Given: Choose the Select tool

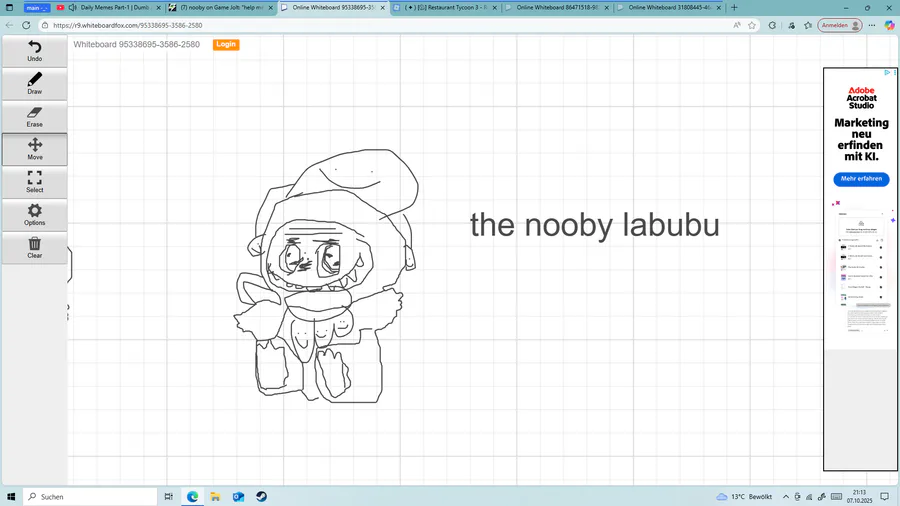Looking at the screenshot, I should click(34, 182).
